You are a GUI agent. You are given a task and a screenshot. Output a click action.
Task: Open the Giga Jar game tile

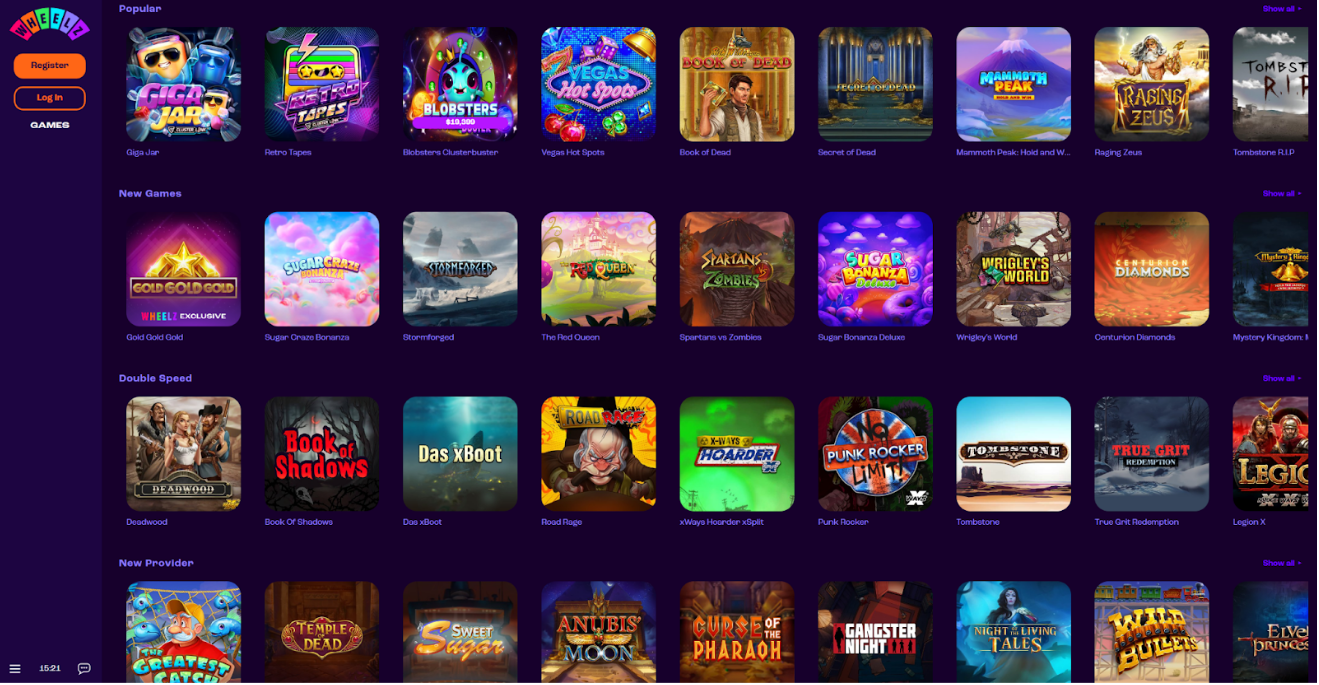(183, 84)
